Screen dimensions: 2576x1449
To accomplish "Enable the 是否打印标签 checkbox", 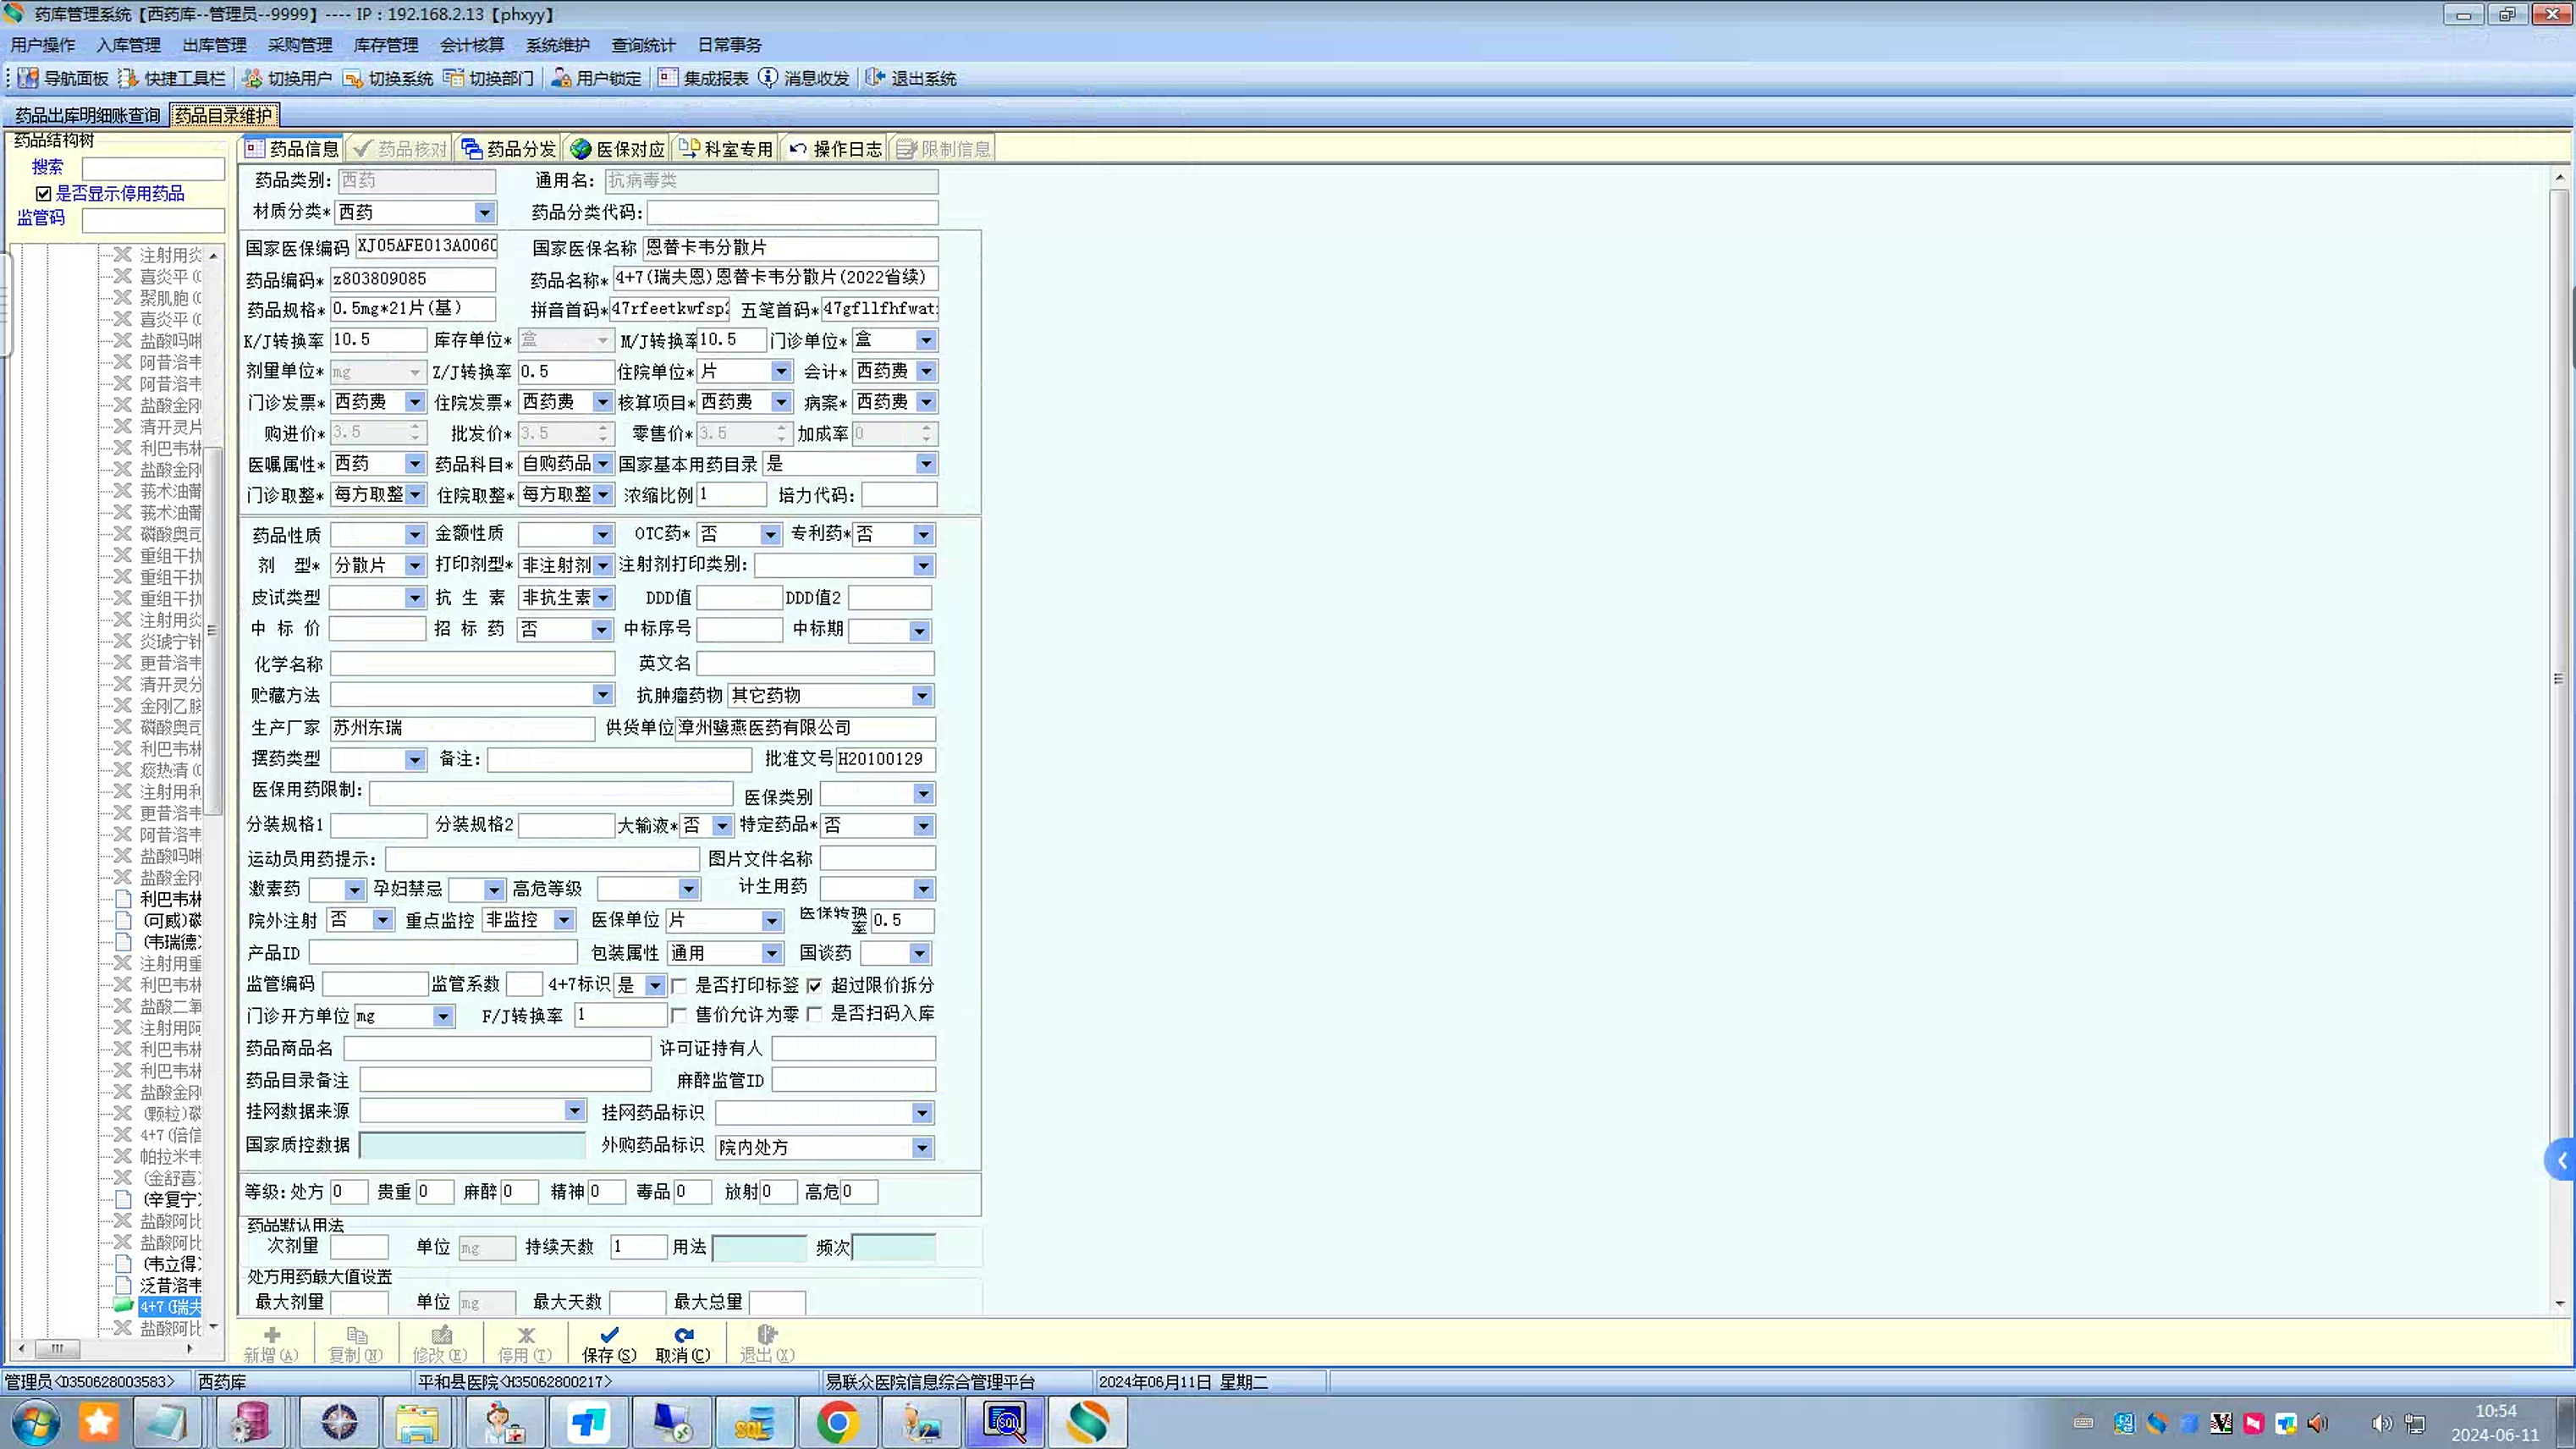I will (679, 985).
